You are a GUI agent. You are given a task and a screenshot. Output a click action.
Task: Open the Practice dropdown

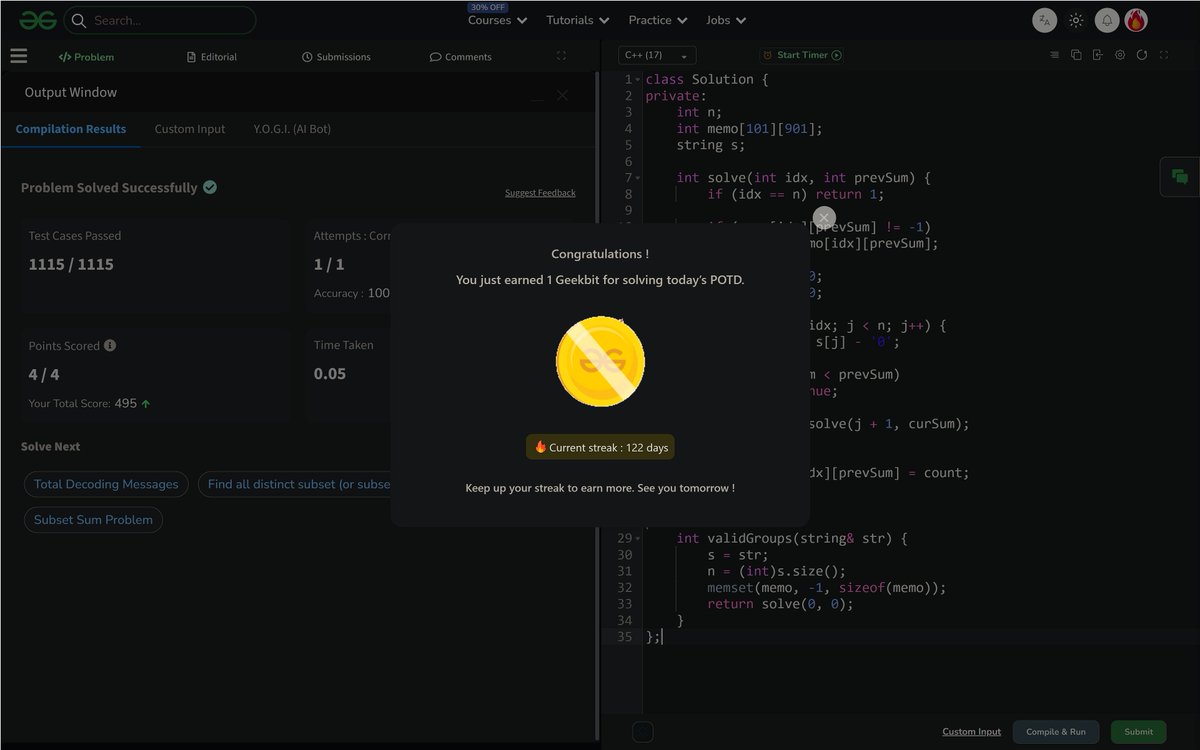657,20
